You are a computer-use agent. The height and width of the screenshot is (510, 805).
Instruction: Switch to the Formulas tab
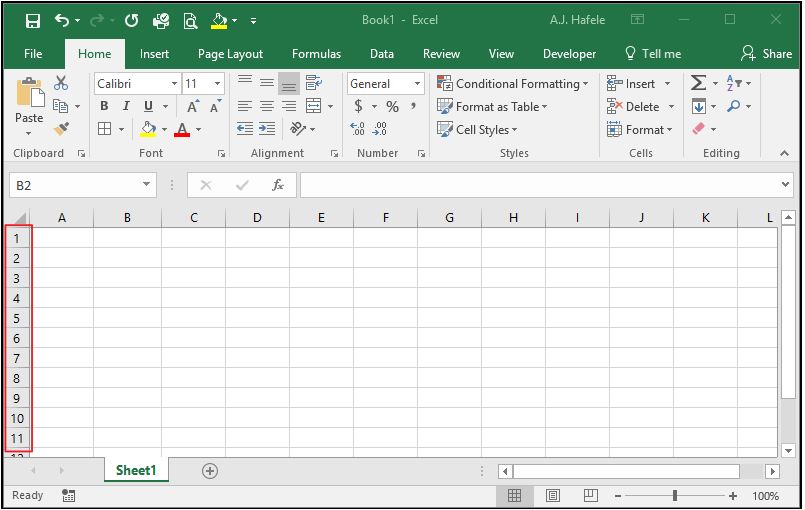[x=316, y=54]
